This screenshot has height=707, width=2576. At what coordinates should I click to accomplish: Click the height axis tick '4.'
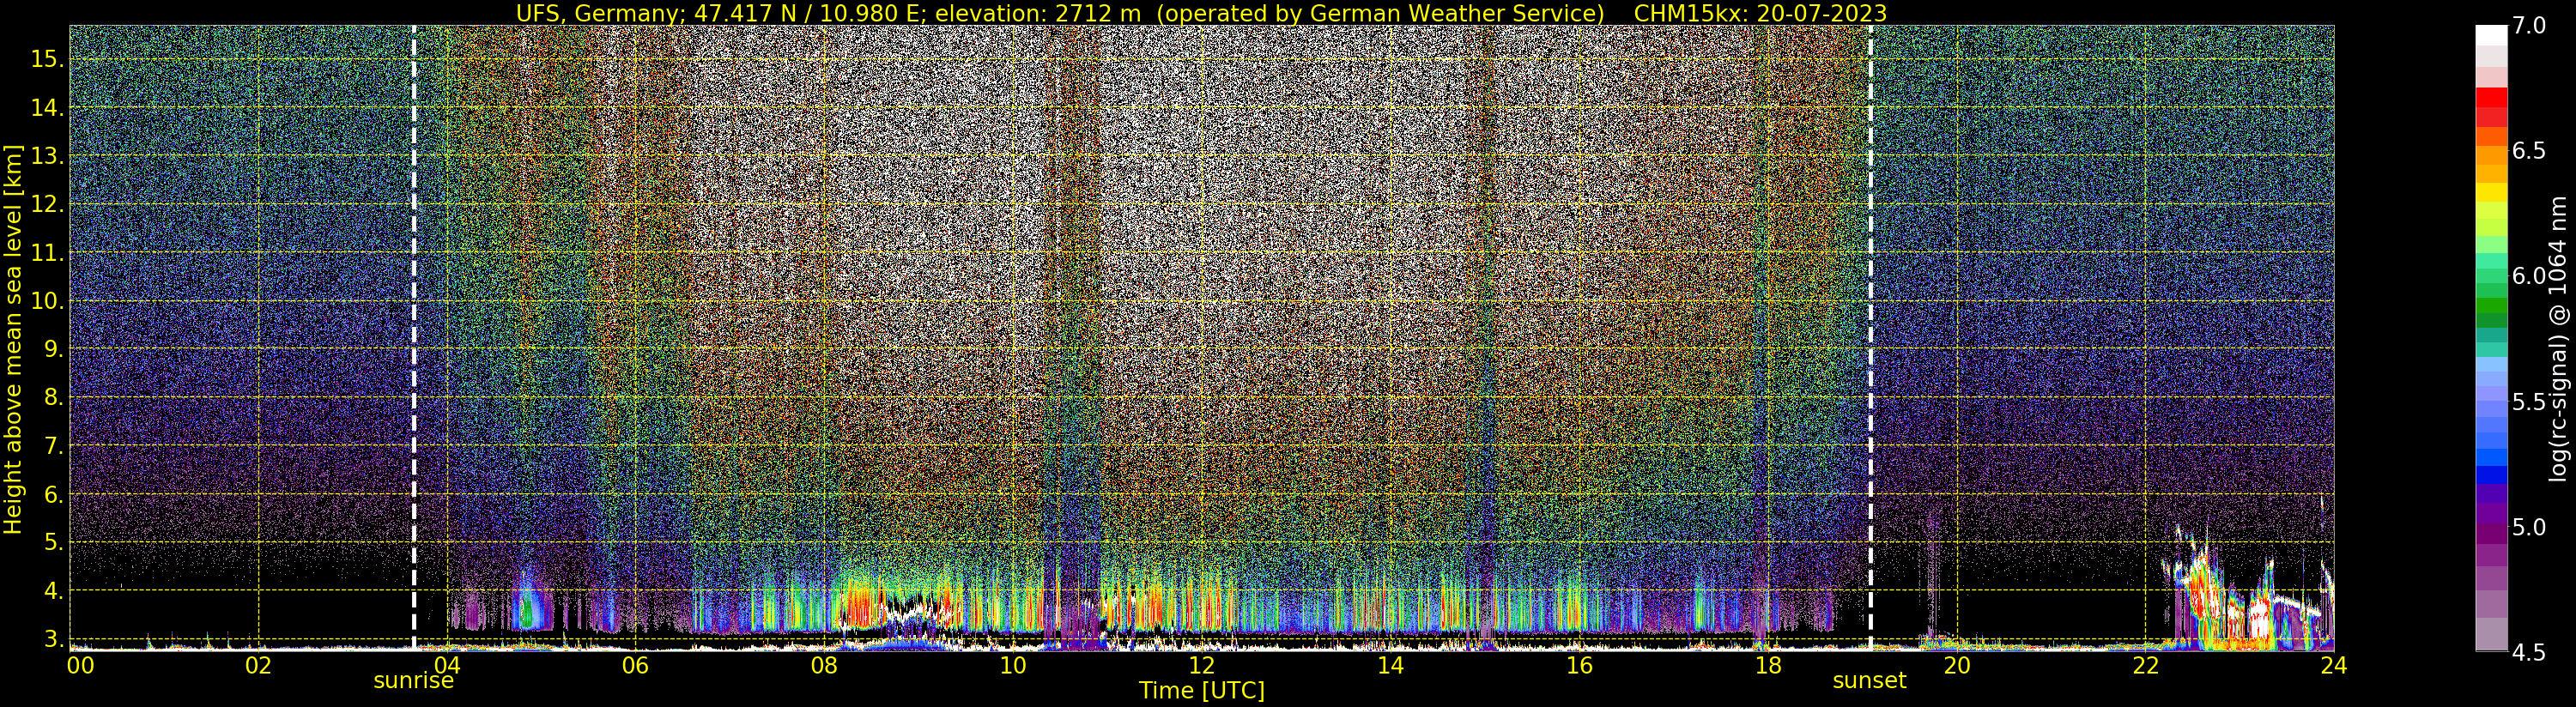pos(53,591)
